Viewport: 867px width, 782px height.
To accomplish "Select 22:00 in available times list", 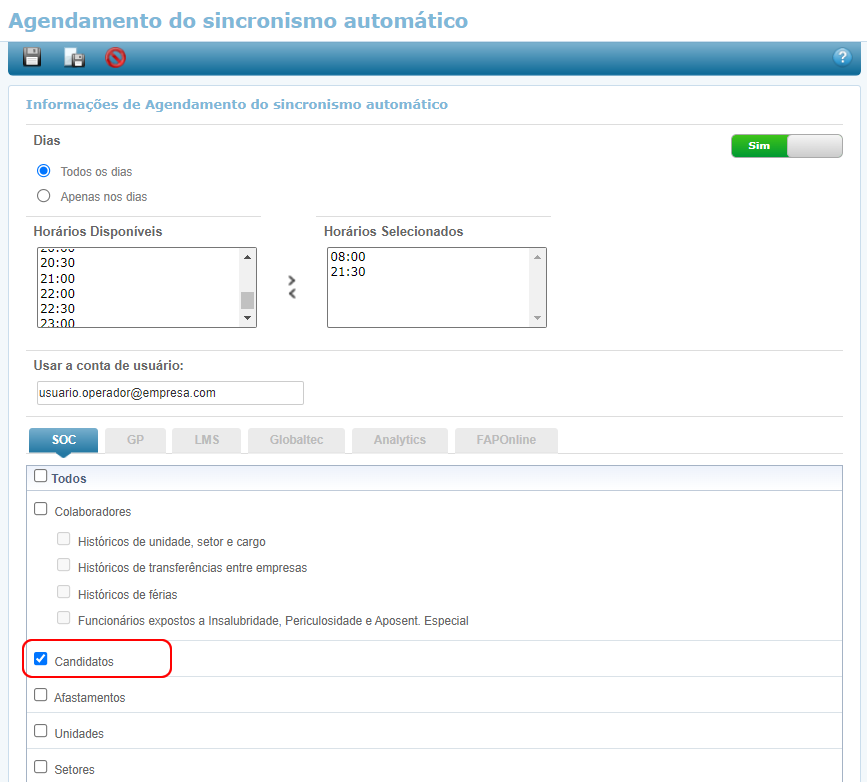I will tap(57, 294).
